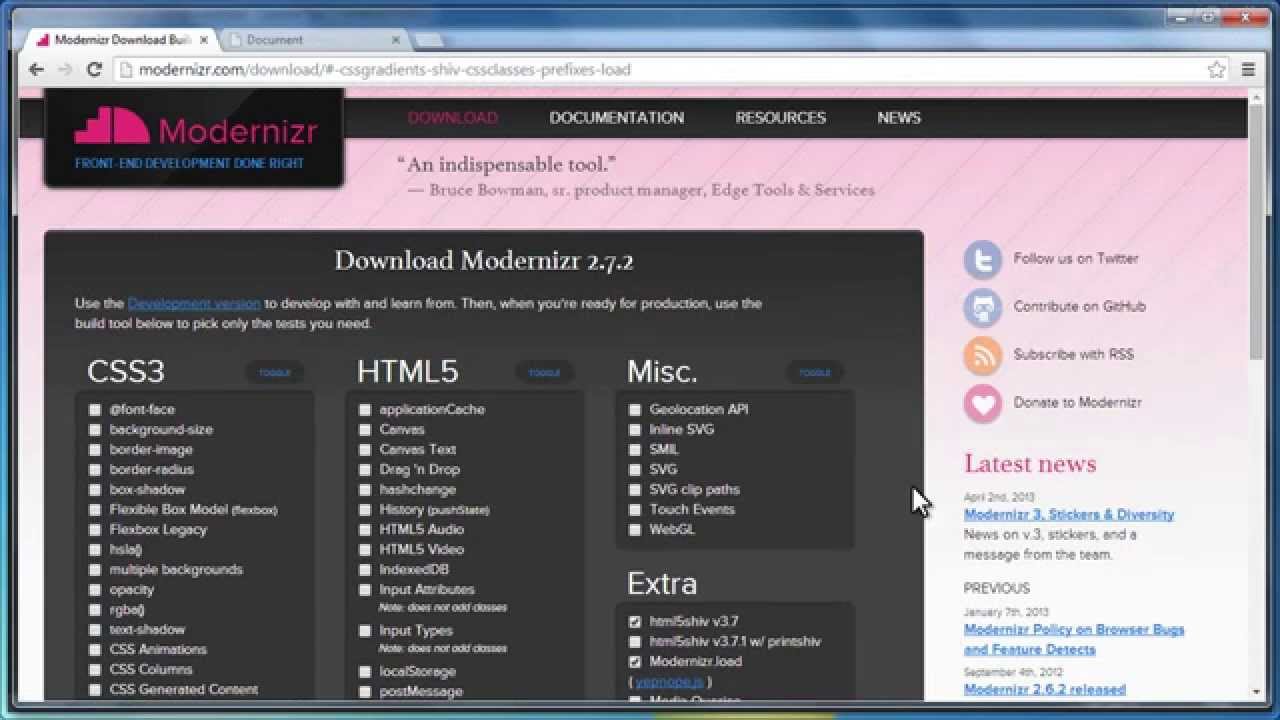Uncheck the Modernizr.load option

click(635, 662)
